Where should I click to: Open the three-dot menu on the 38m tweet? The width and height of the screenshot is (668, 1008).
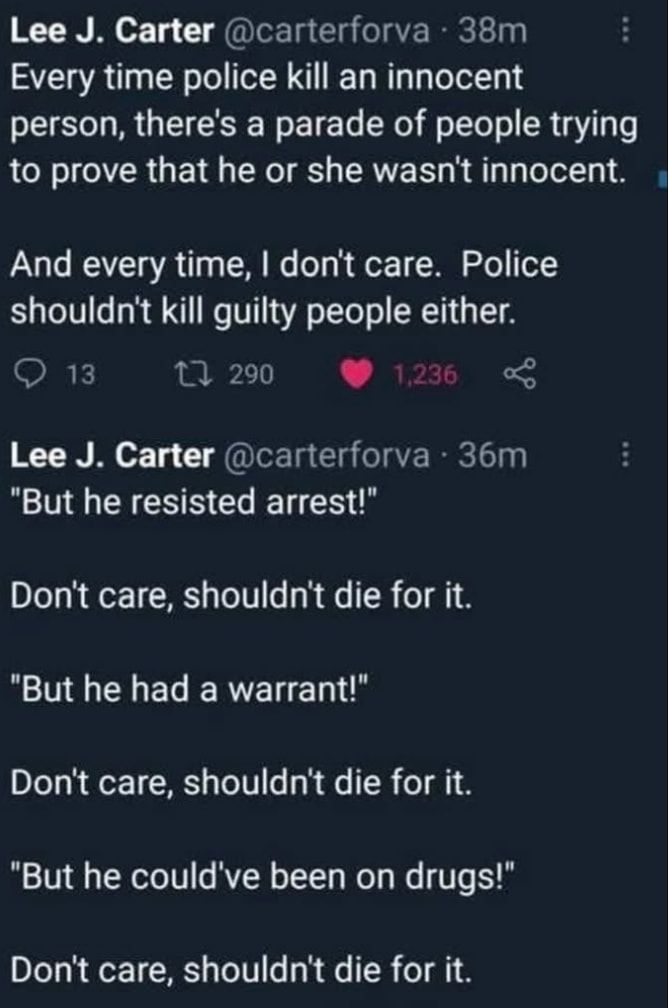(627, 33)
